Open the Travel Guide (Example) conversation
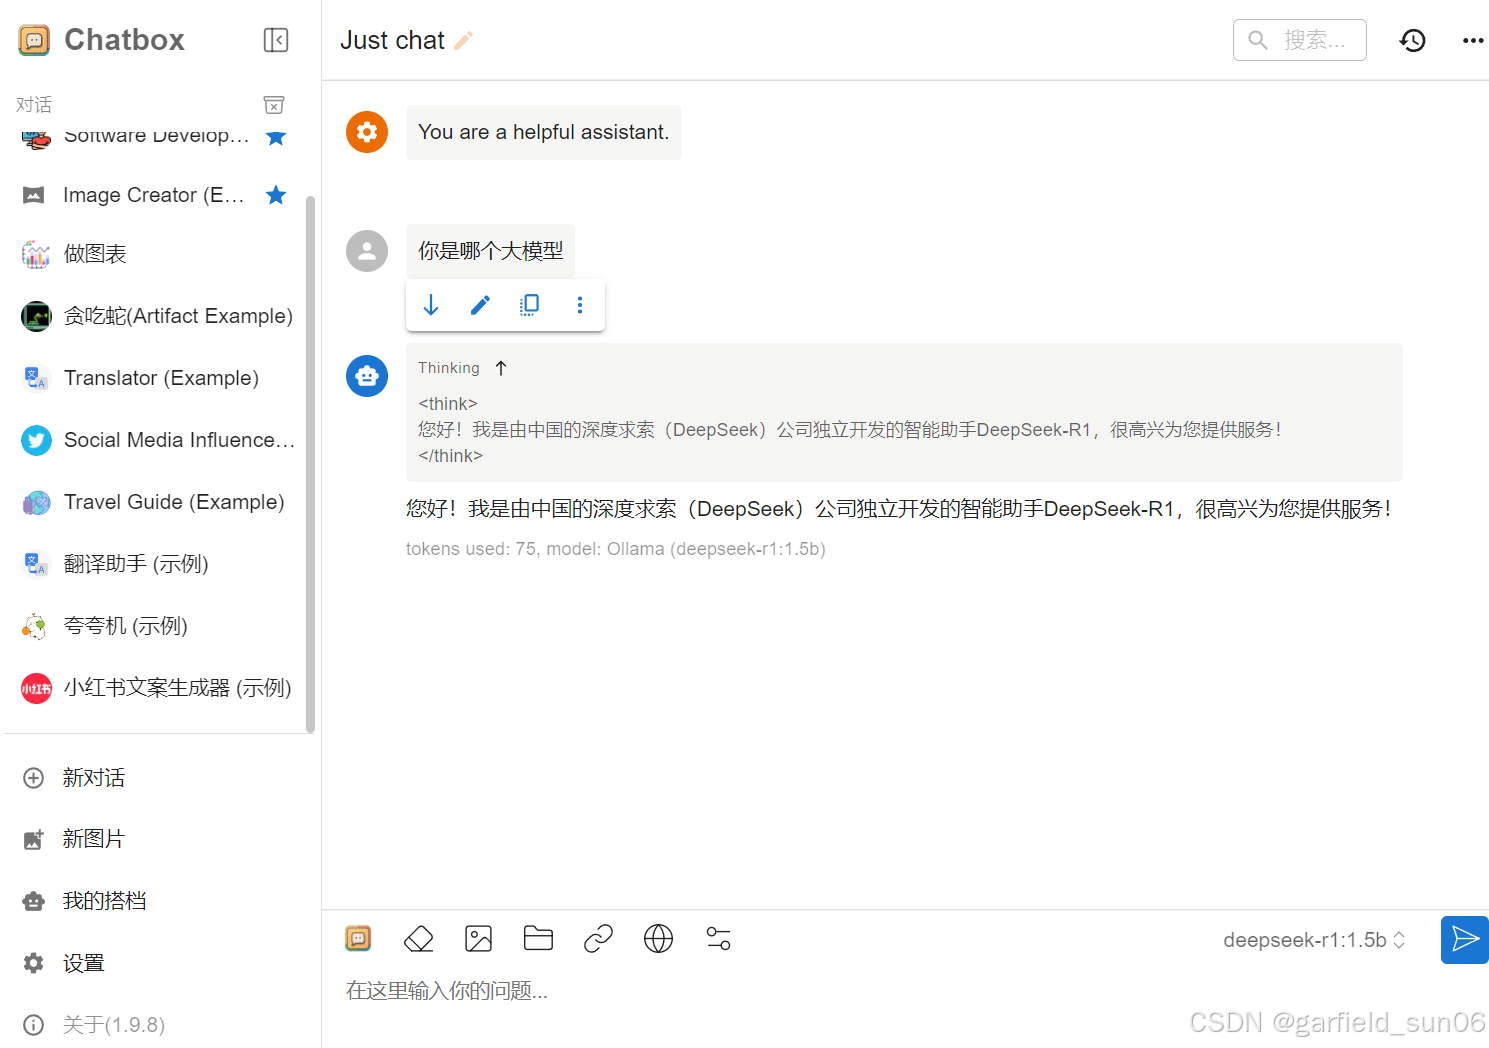This screenshot has height=1048, width=1489. (155, 502)
